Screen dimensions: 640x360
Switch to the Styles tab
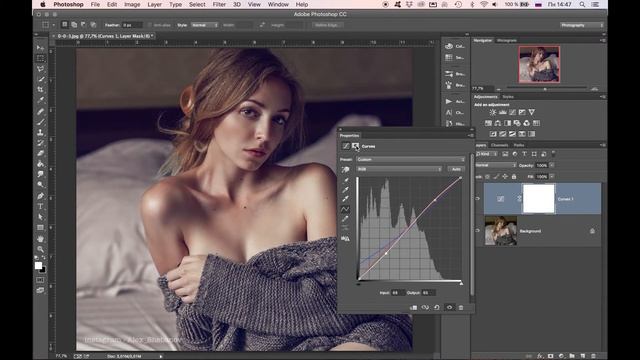508,97
